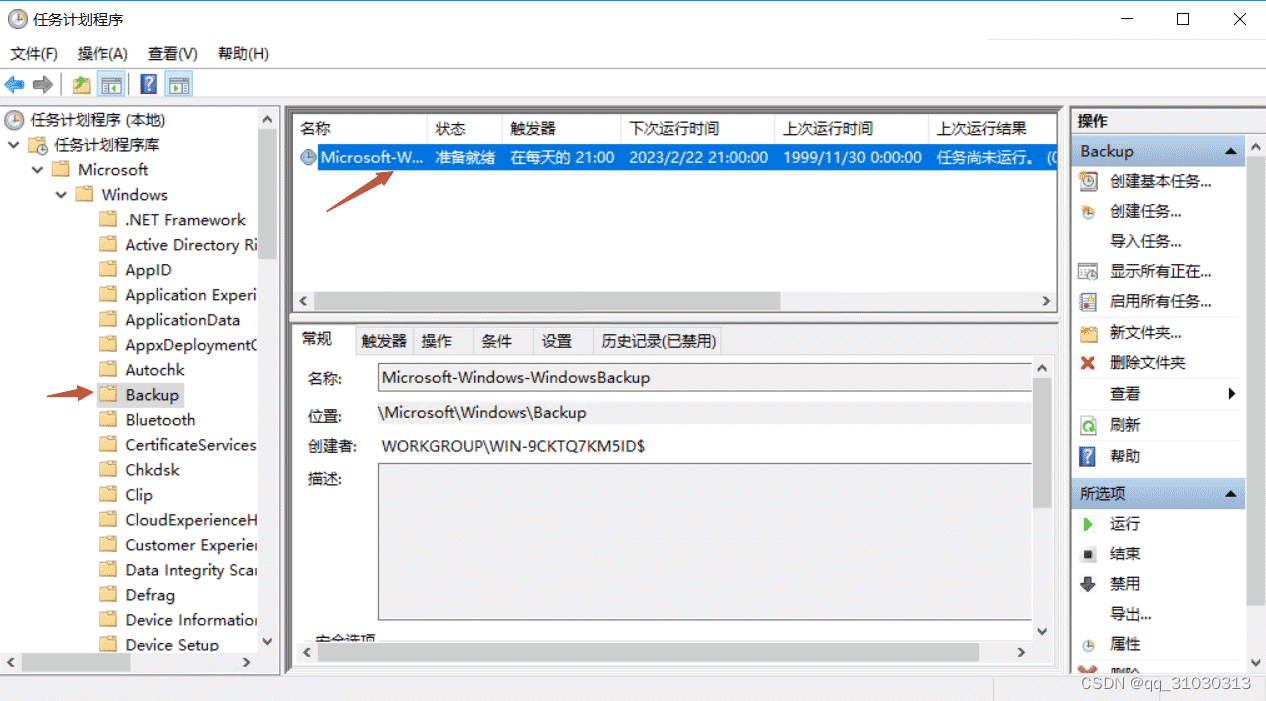Switch to the 触发器 tab
Screen dimensions: 1266x701
click(x=384, y=341)
